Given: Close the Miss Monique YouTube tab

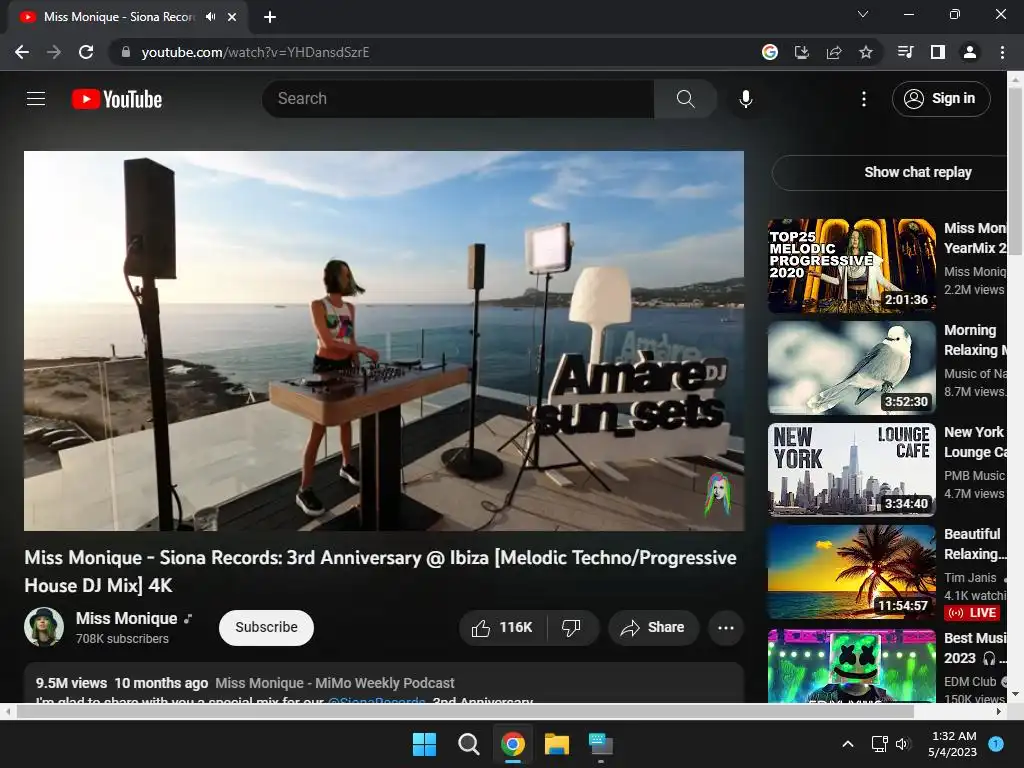Looking at the screenshot, I should click(x=232, y=17).
